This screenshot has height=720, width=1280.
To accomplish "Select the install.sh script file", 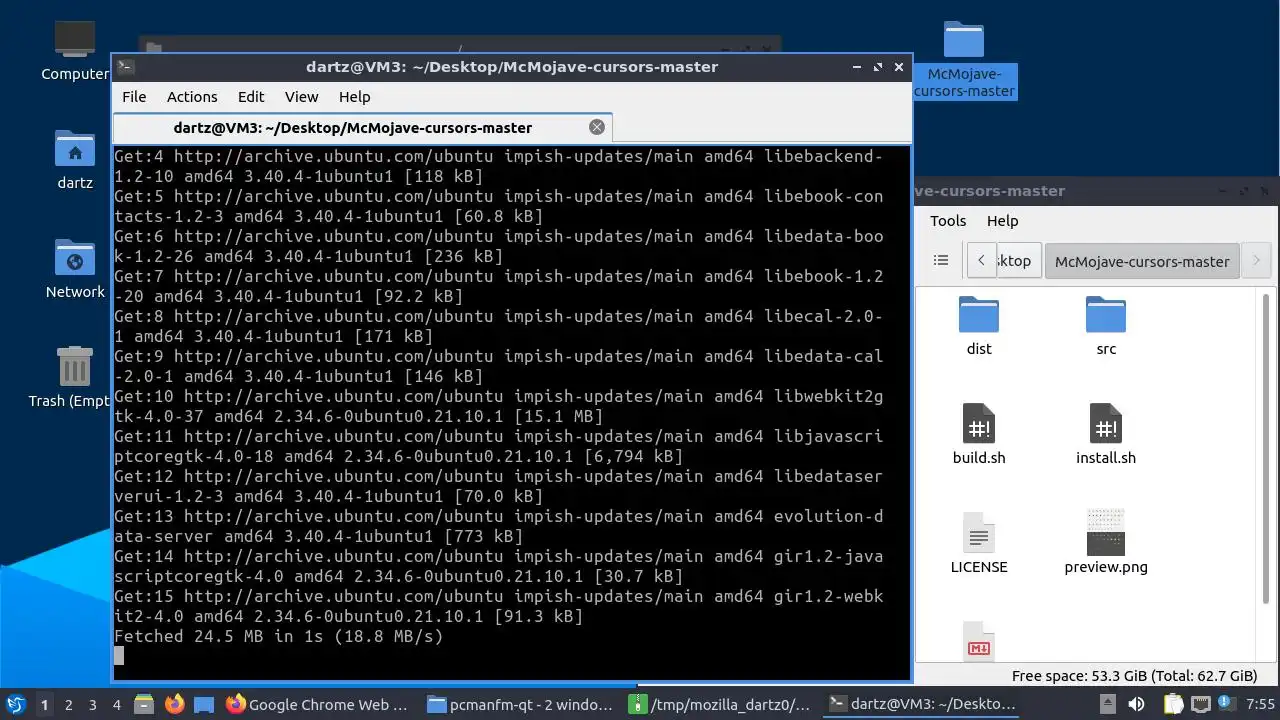I will point(1106,435).
